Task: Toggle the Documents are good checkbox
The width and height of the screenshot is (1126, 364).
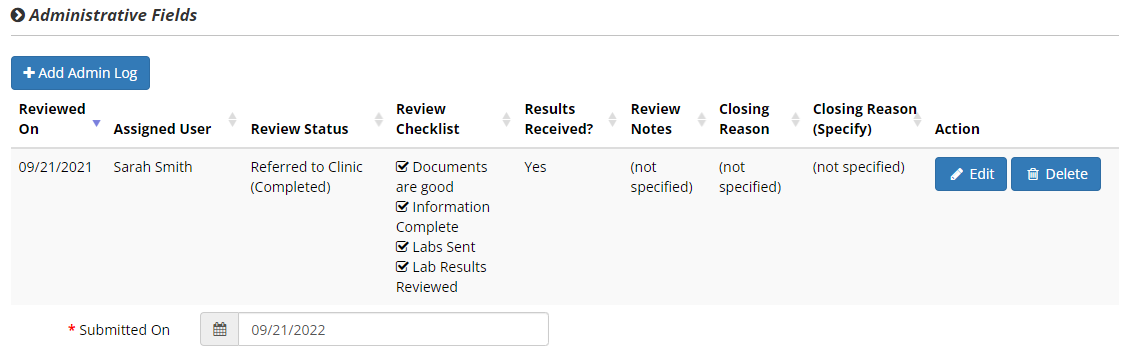Action: coord(402,167)
